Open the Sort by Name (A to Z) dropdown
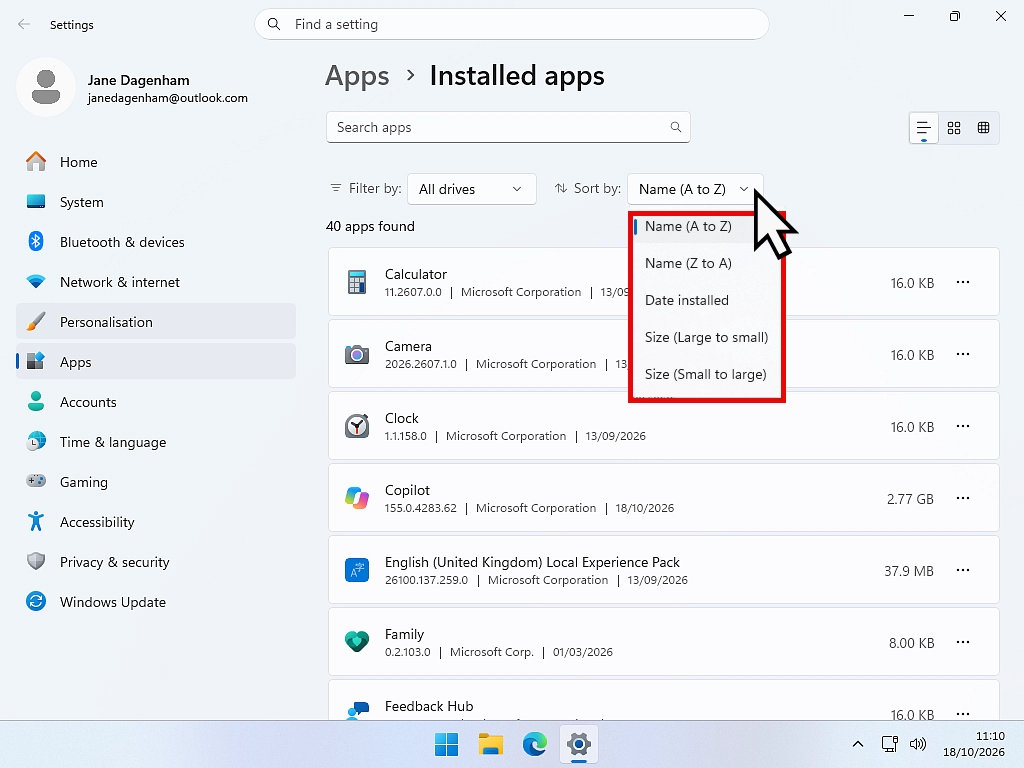Image resolution: width=1024 pixels, height=768 pixels. click(694, 189)
